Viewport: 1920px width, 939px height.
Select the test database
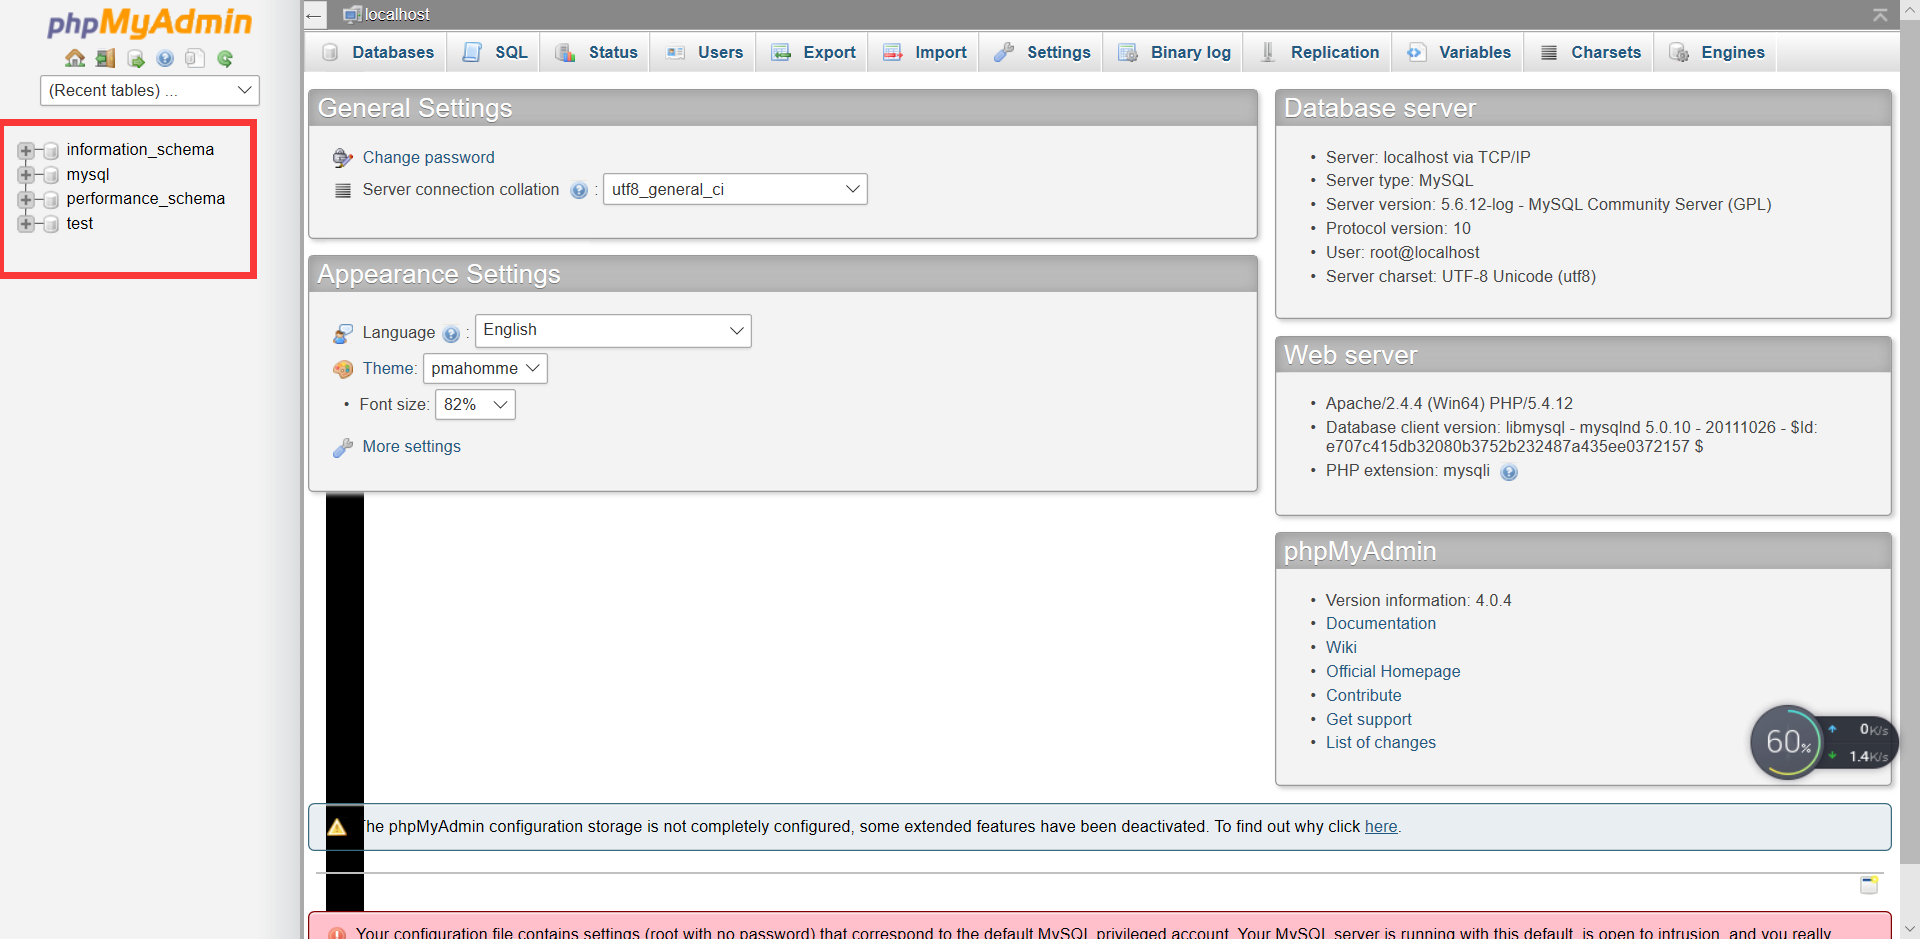point(80,224)
